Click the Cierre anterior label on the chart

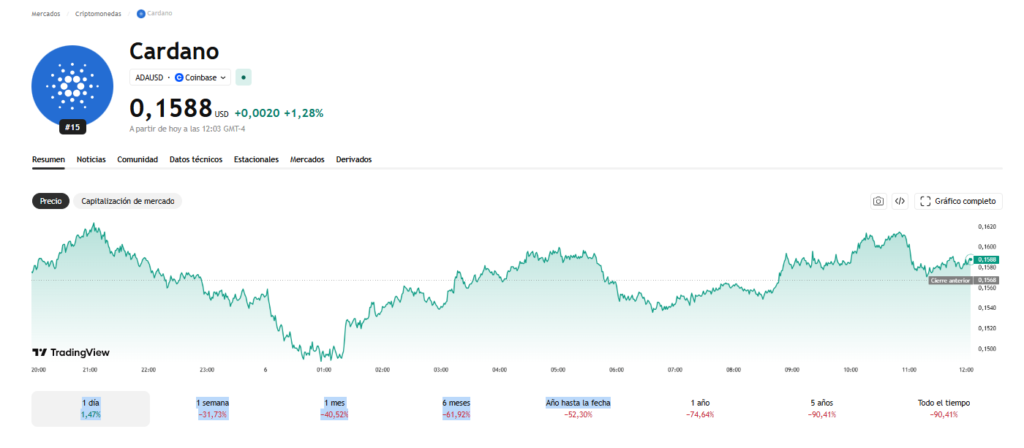tap(951, 280)
